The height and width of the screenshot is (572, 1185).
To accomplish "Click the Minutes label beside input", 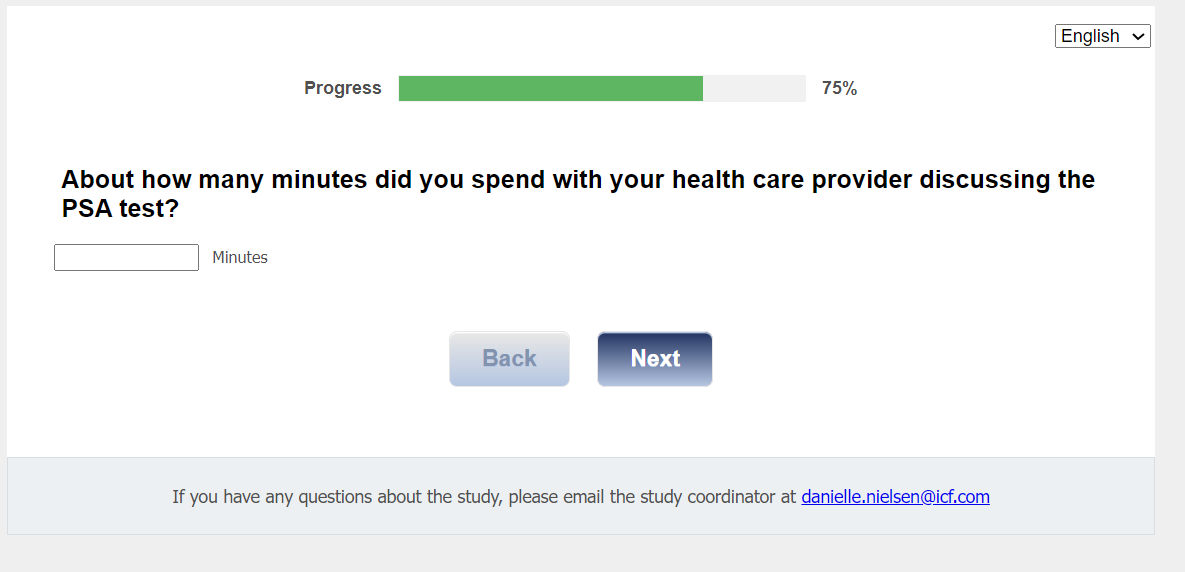I will [240, 258].
